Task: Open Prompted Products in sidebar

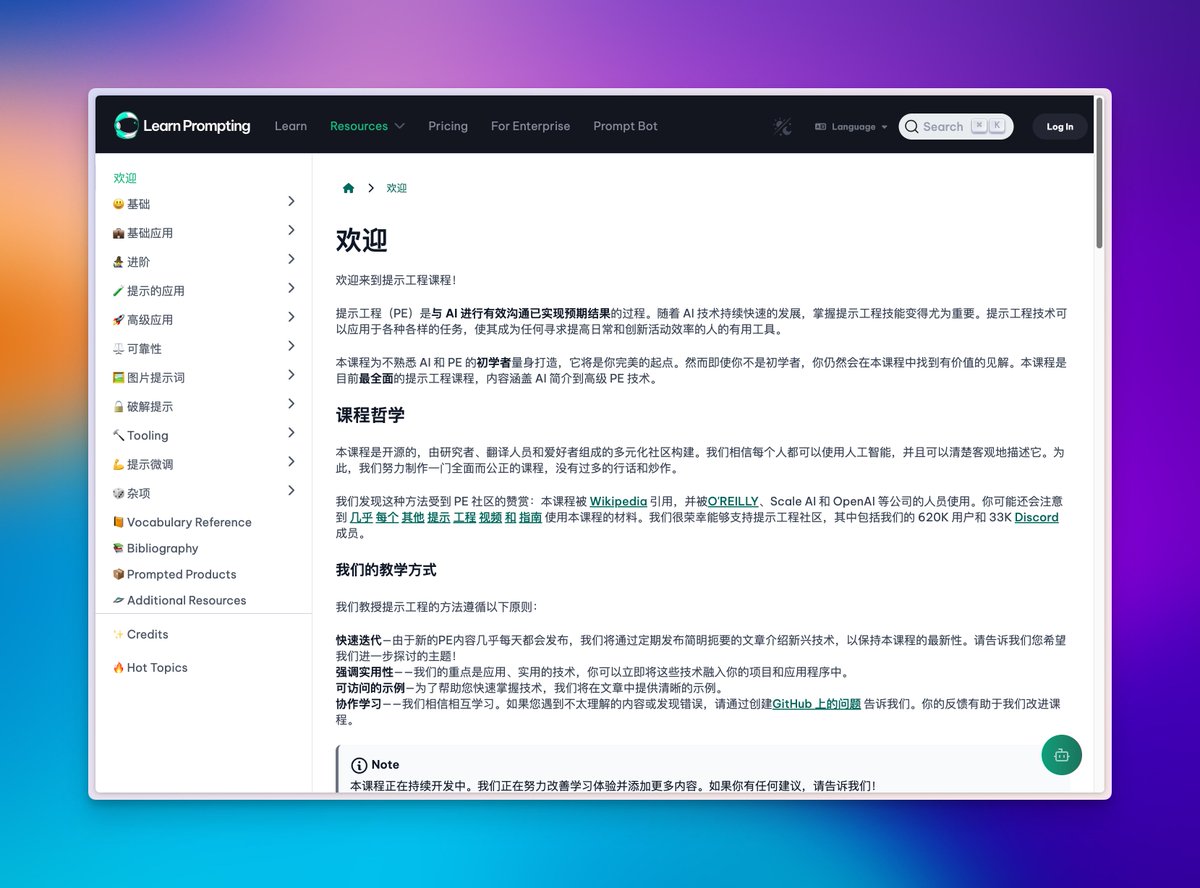Action: pos(174,574)
